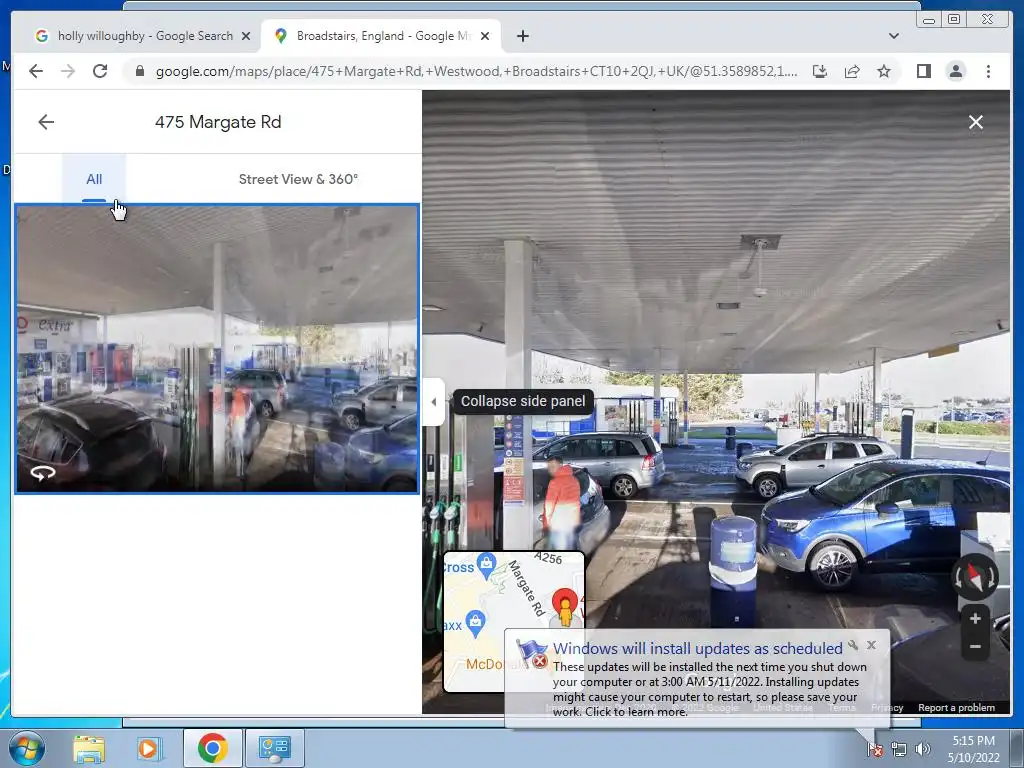Dismiss the Windows update notification
1024x768 pixels.
[871, 645]
